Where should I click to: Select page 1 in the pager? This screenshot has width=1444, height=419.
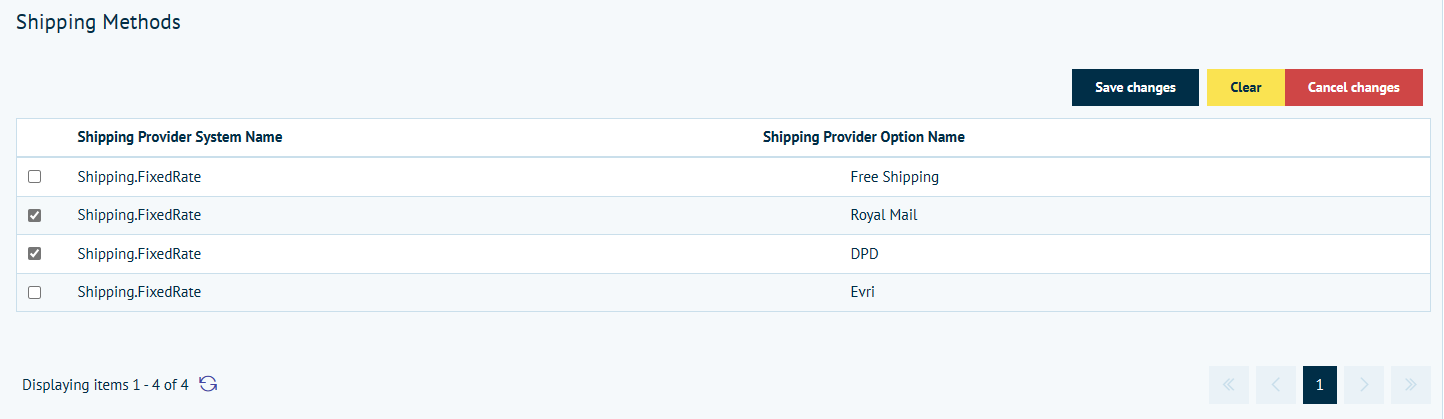(x=1319, y=385)
